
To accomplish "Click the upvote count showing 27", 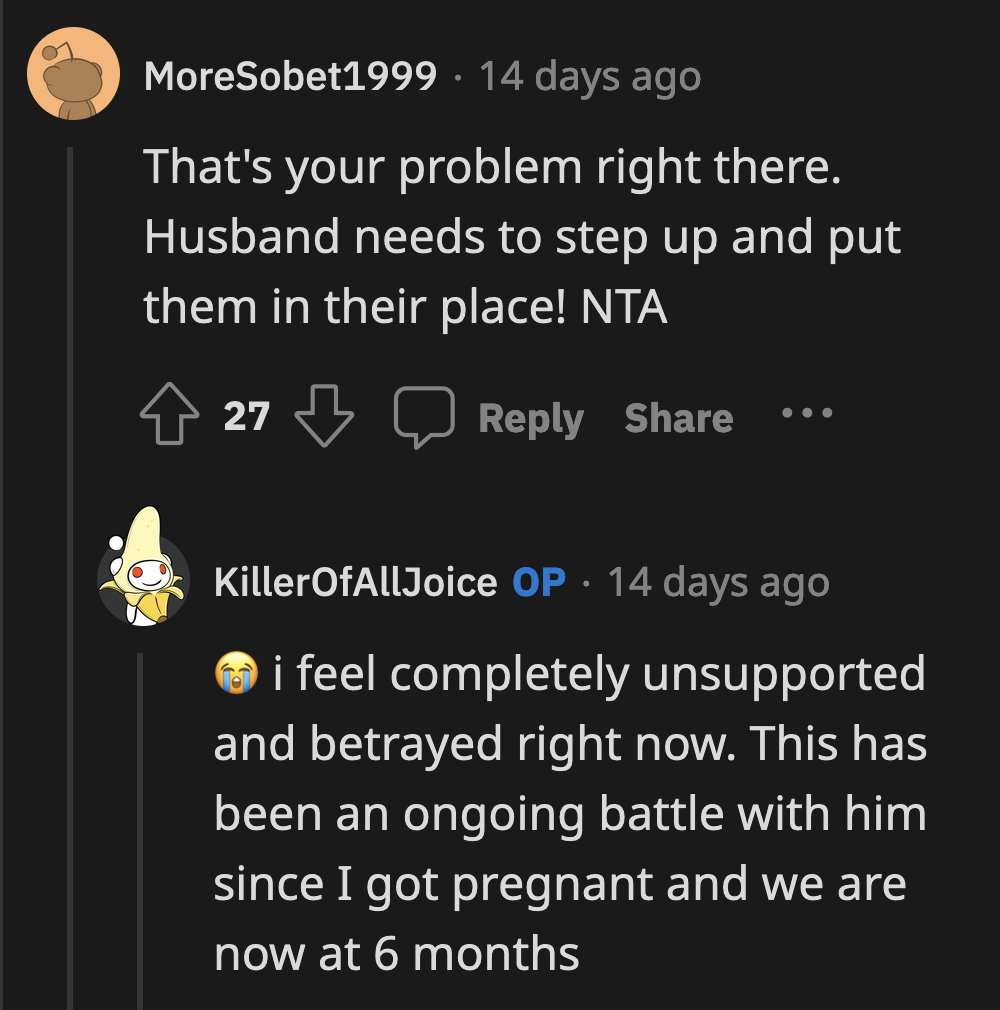I will pyautogui.click(x=248, y=416).
